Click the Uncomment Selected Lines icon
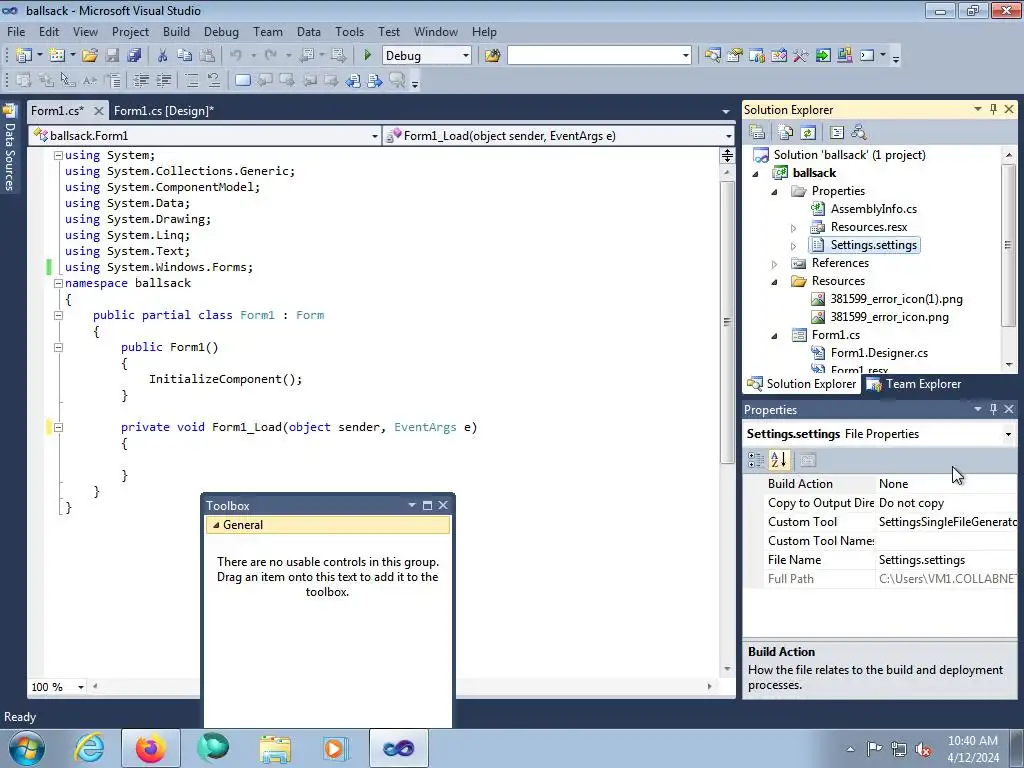The width and height of the screenshot is (1024, 768). pos(214,80)
